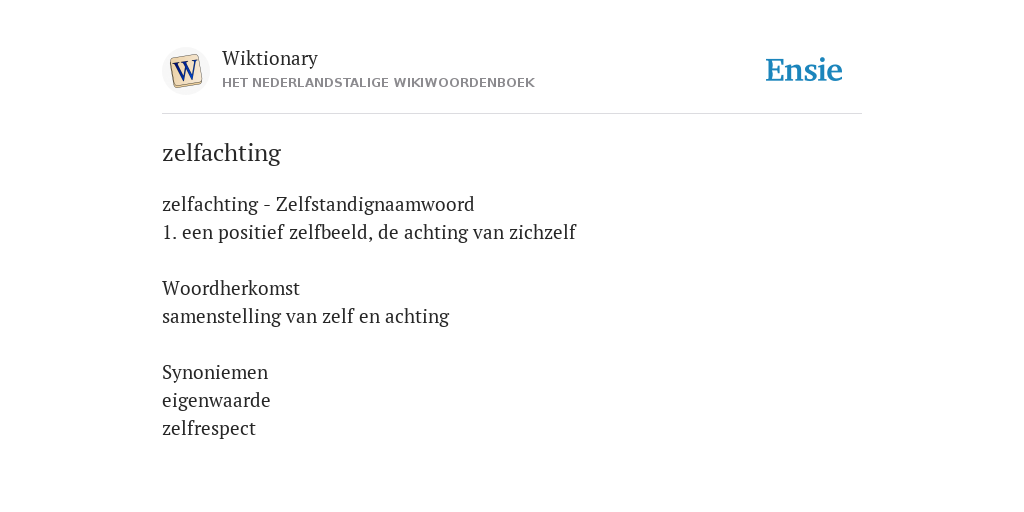Screen dimensions: 1024x512
Task: Click the horizontal divider below the header
Action: (512, 114)
